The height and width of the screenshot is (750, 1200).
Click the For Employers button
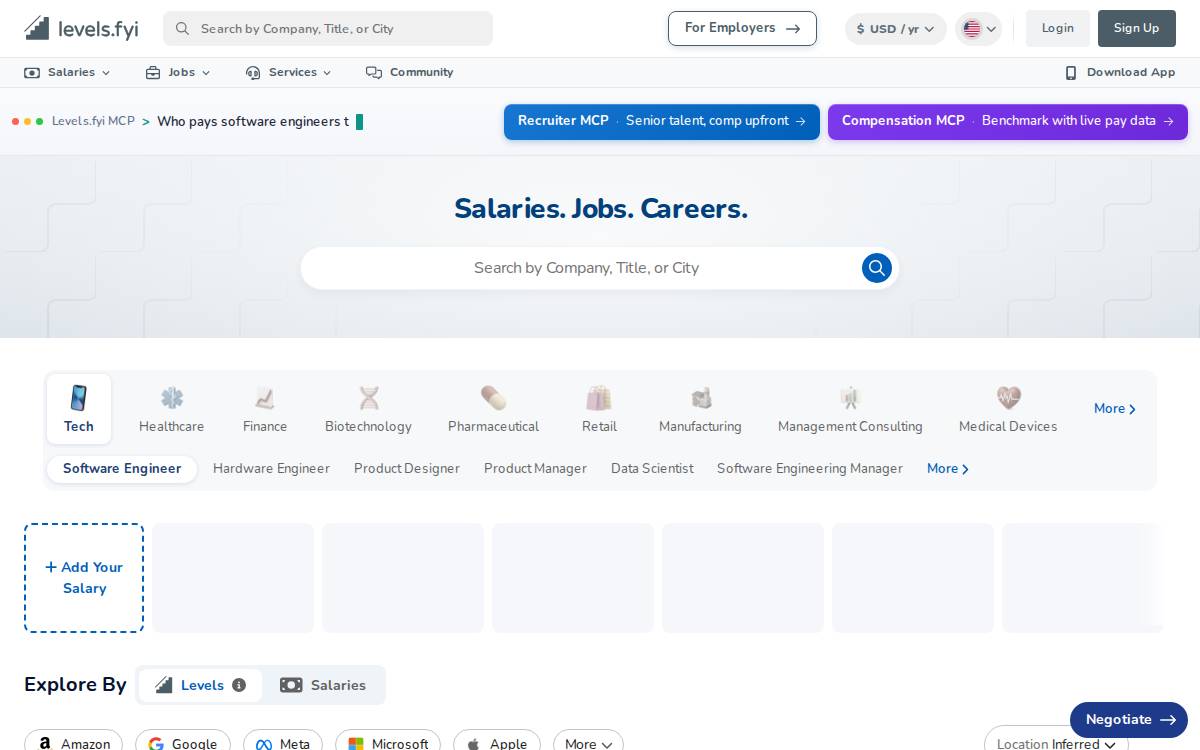[742, 28]
